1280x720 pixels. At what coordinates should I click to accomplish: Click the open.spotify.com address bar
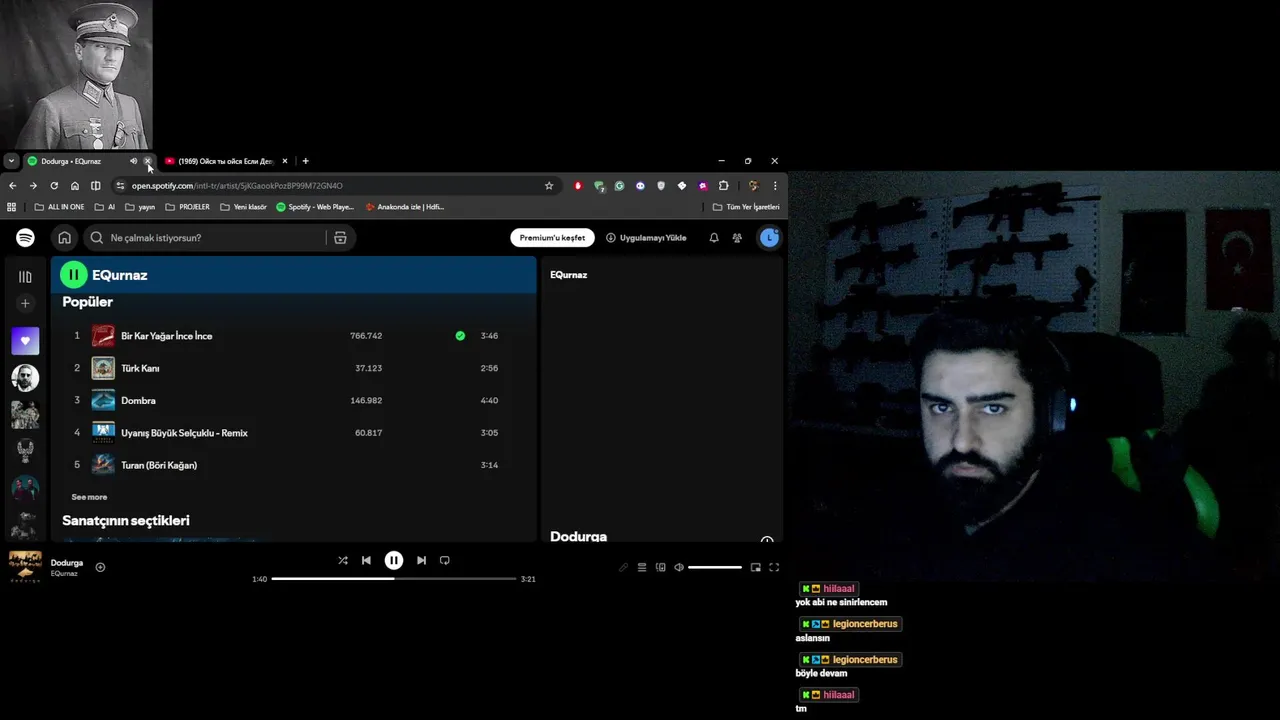pos(335,186)
